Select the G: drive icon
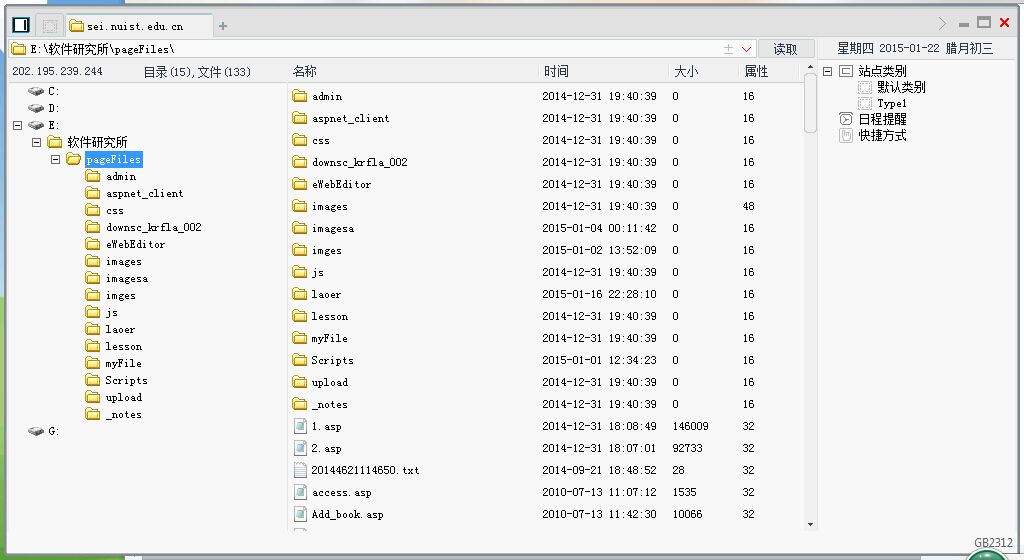 coord(36,431)
